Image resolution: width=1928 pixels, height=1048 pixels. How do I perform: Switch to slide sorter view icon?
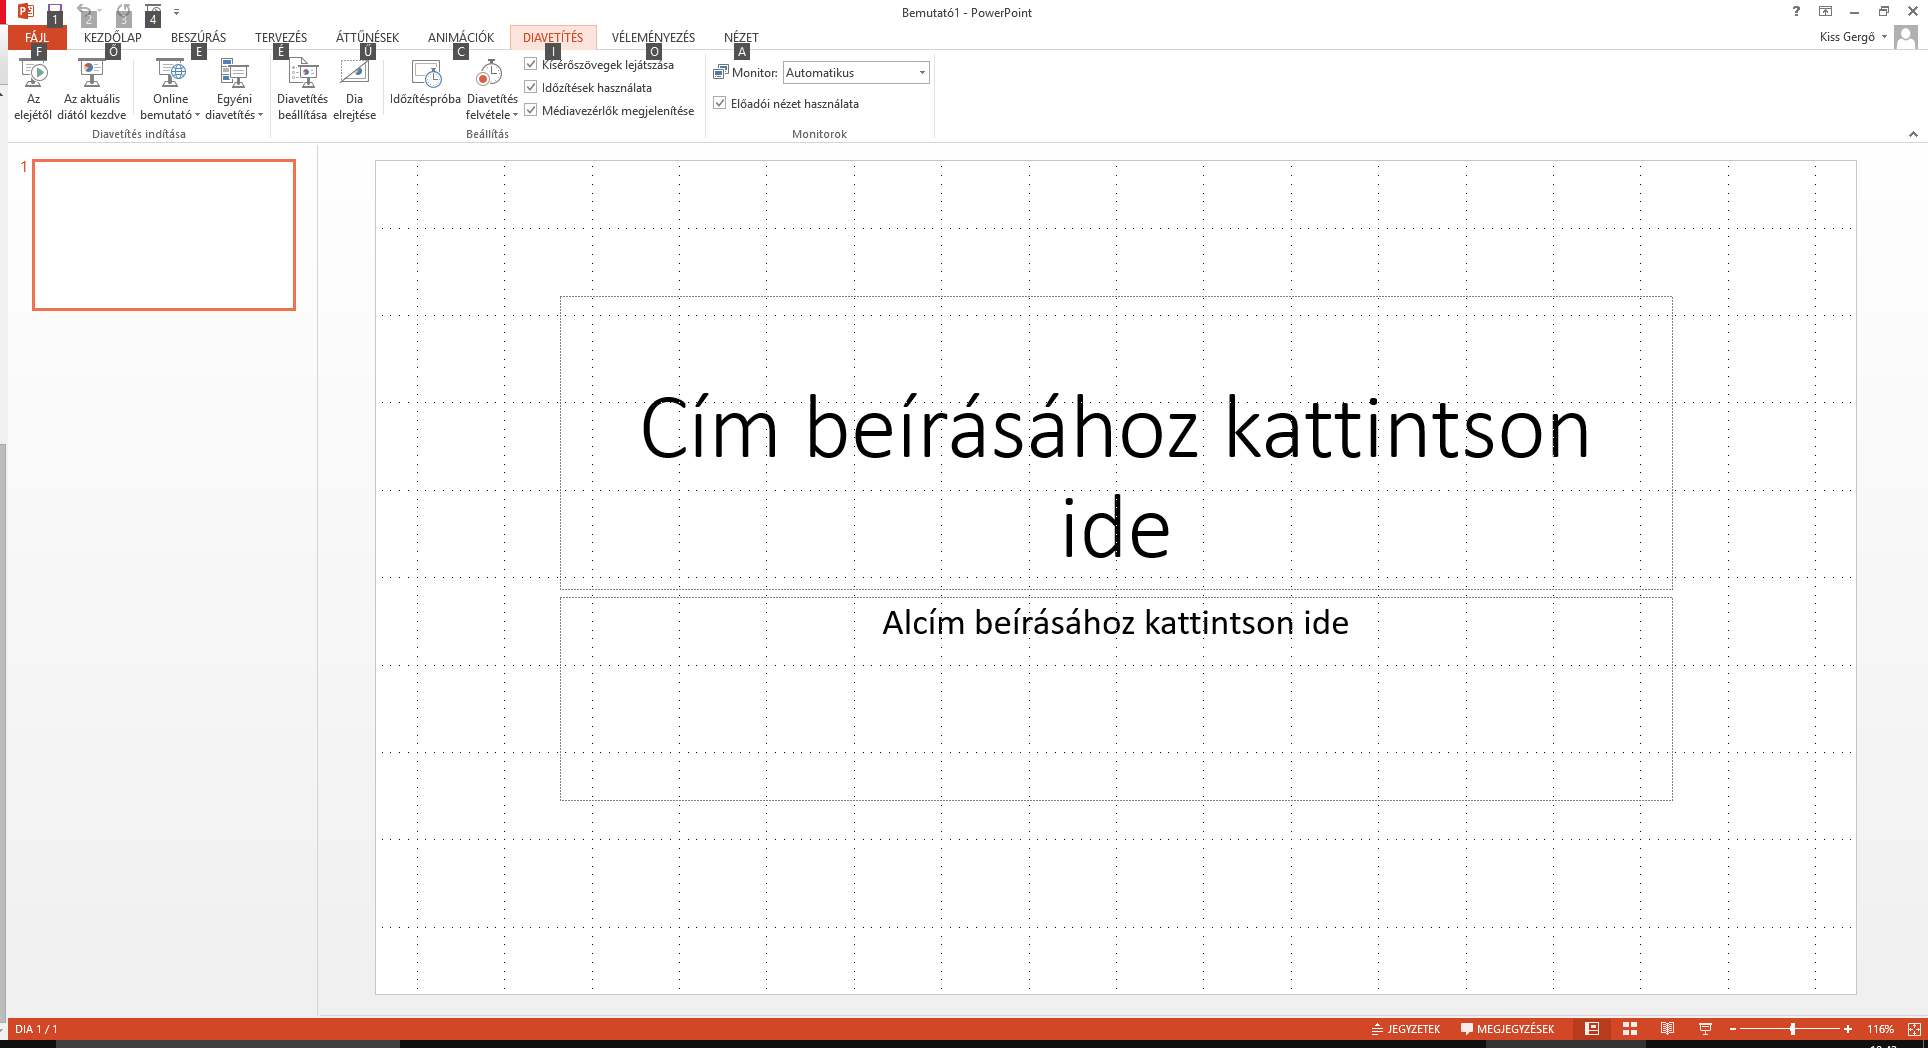[x=1630, y=1029]
